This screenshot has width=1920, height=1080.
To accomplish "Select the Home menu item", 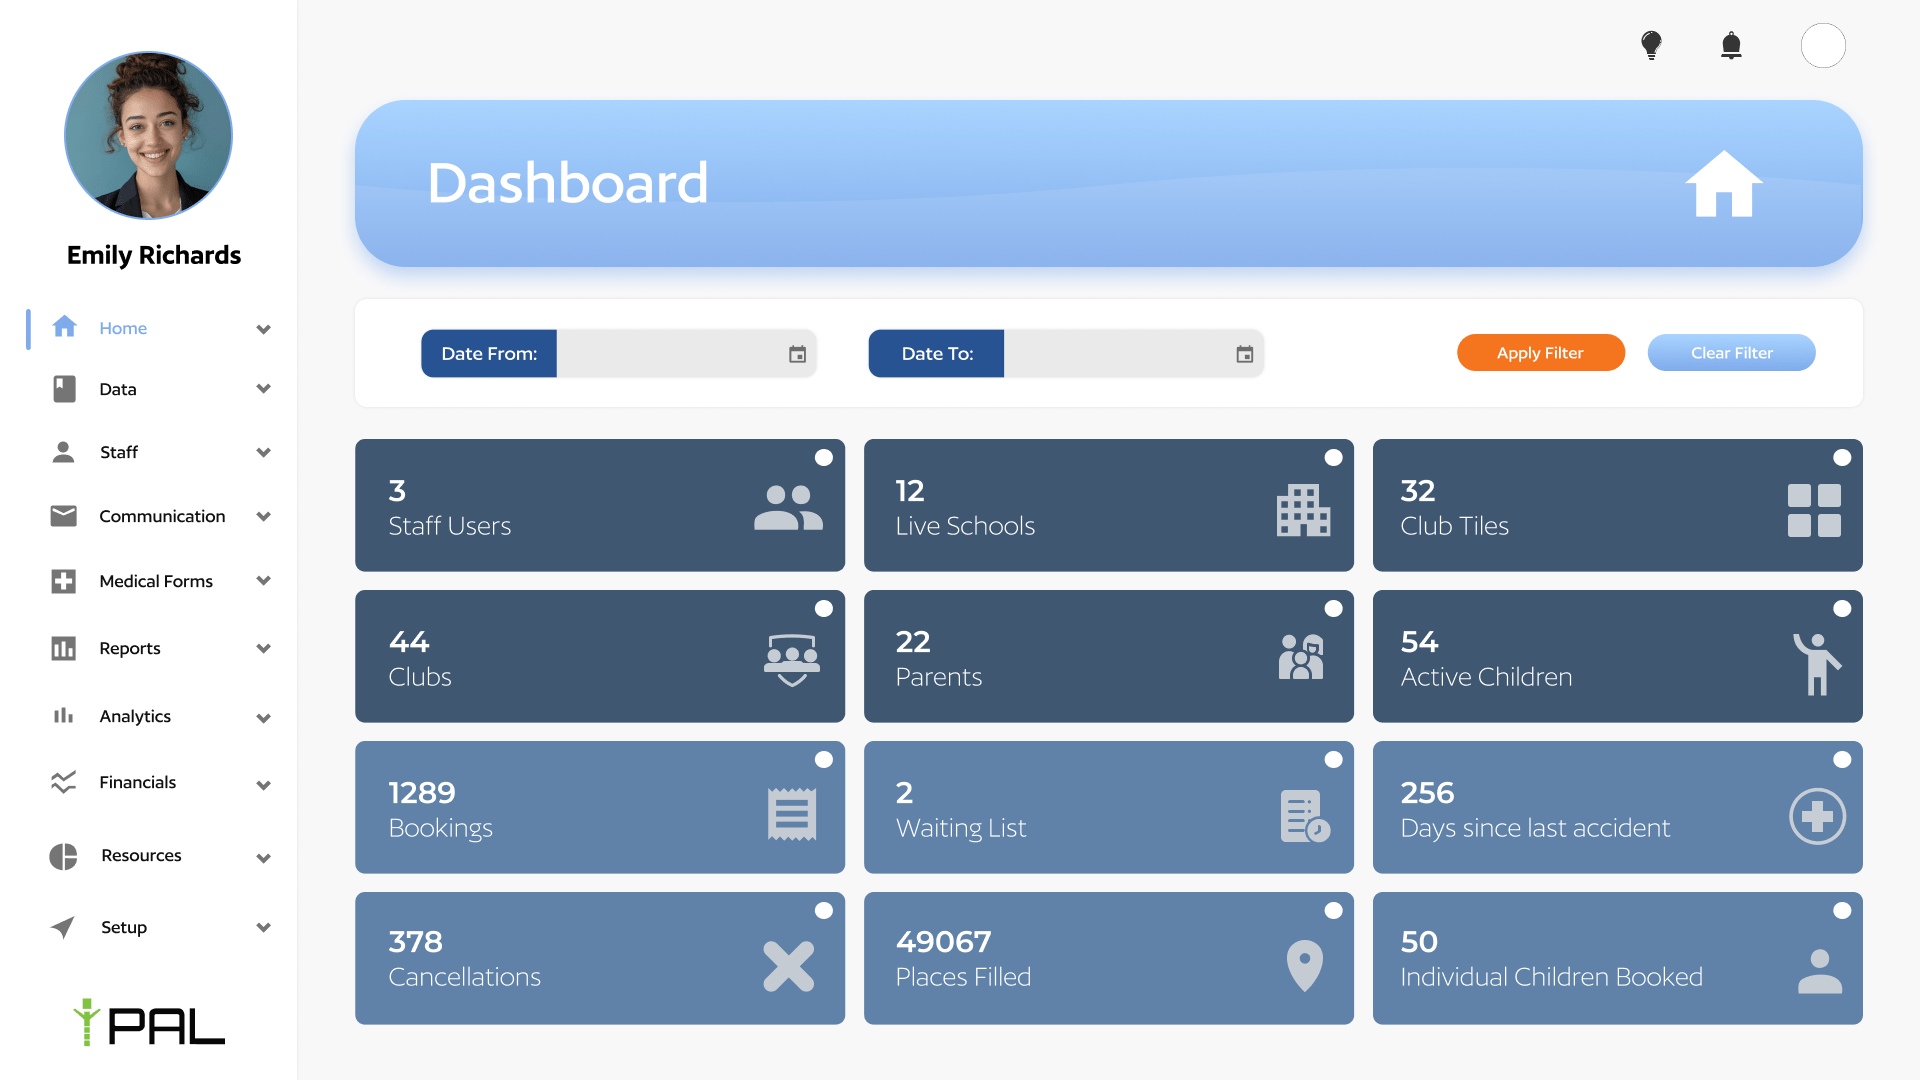I will (x=123, y=328).
